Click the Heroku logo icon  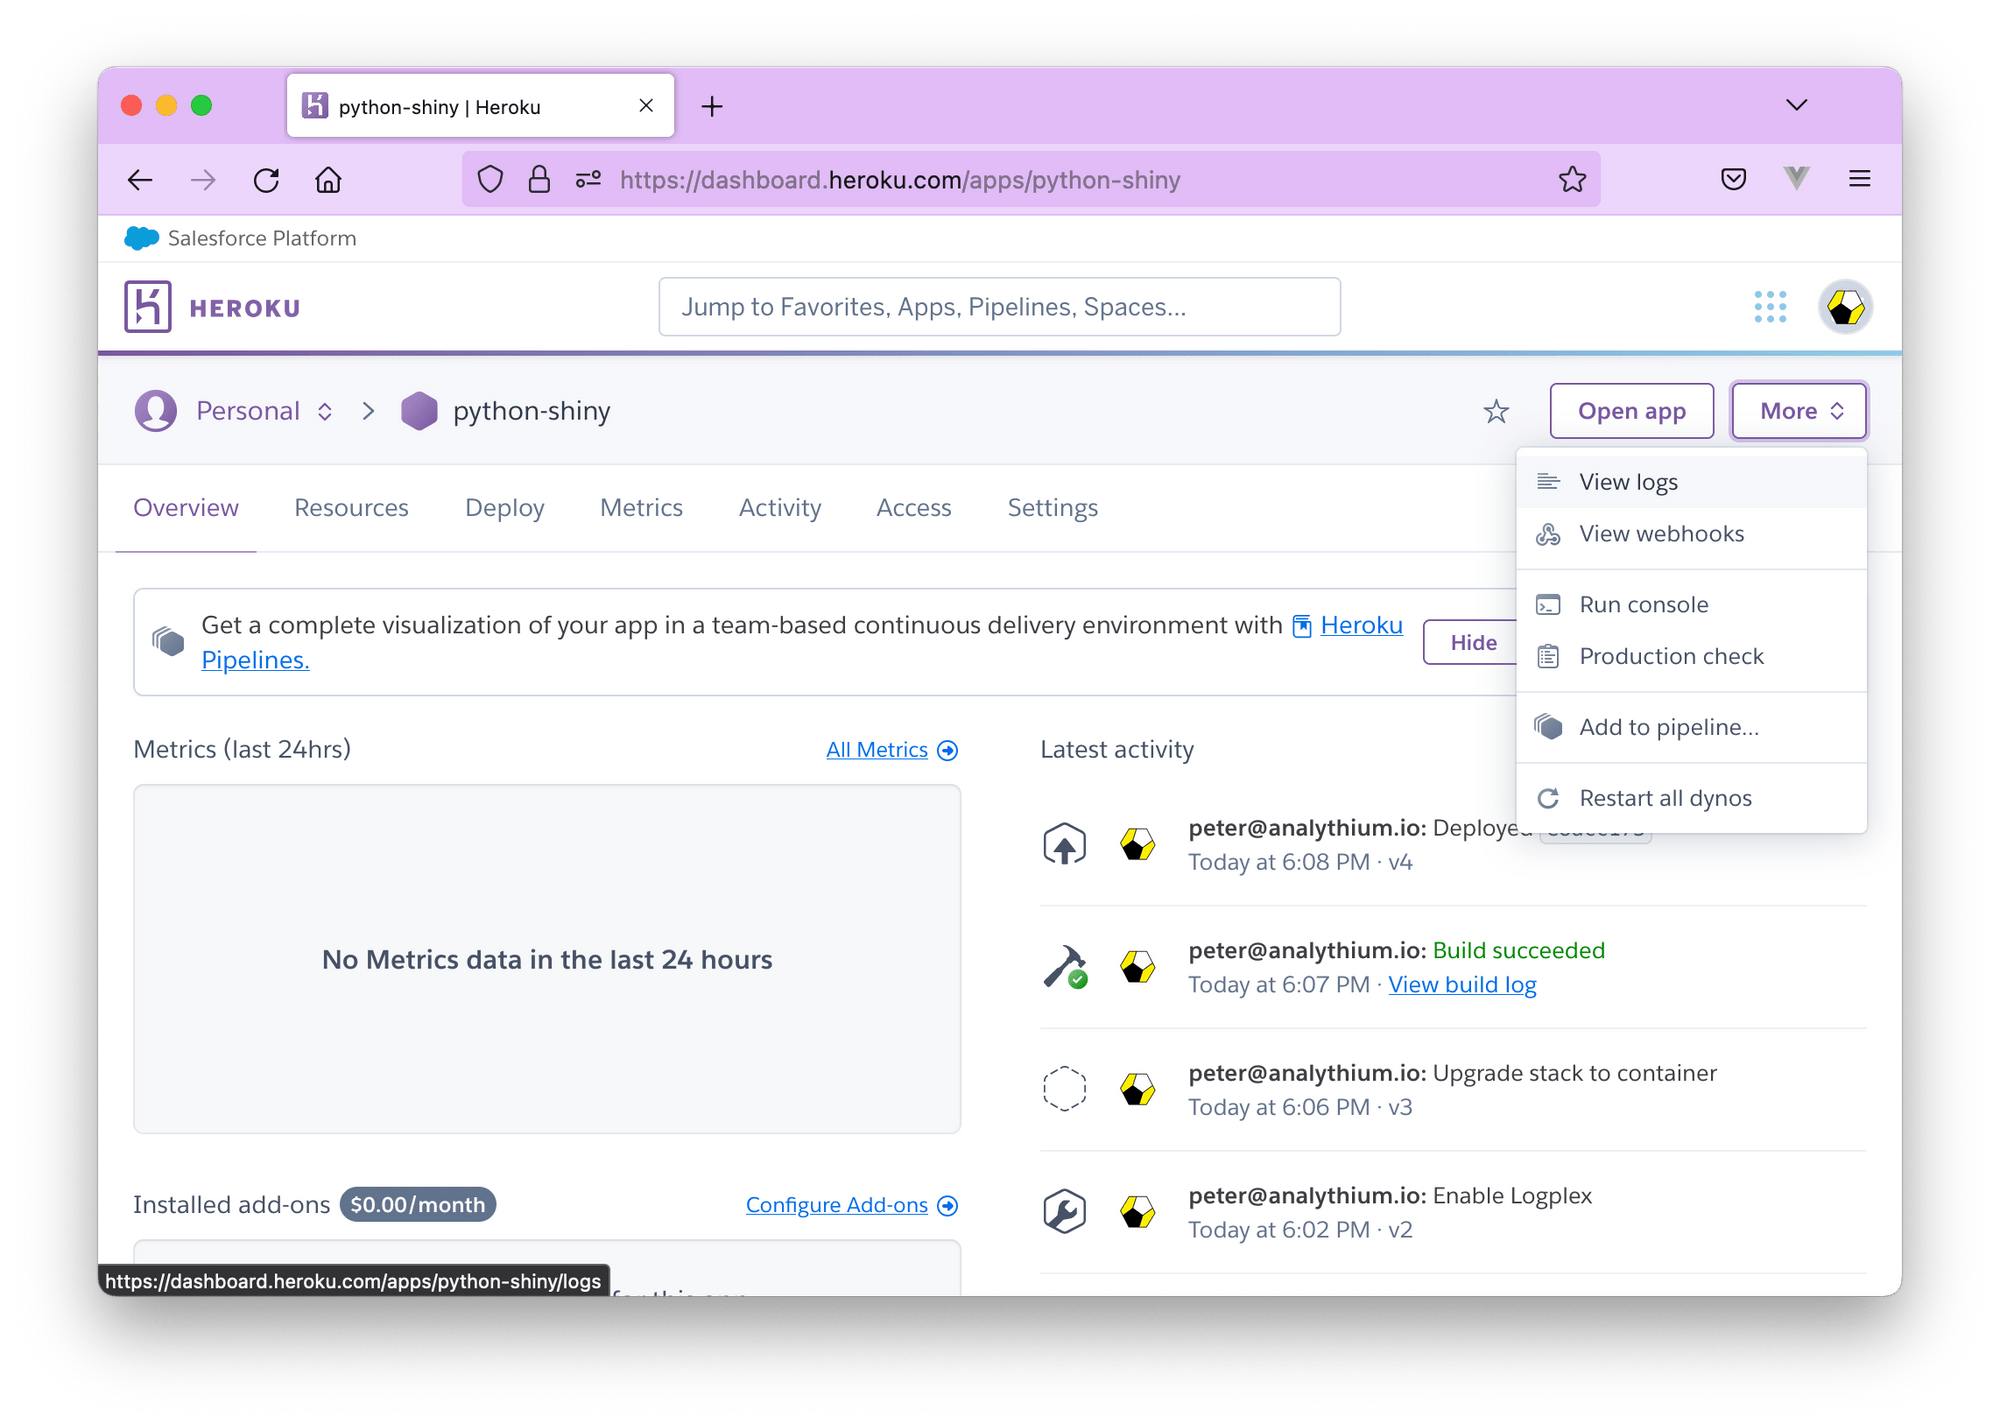148,307
